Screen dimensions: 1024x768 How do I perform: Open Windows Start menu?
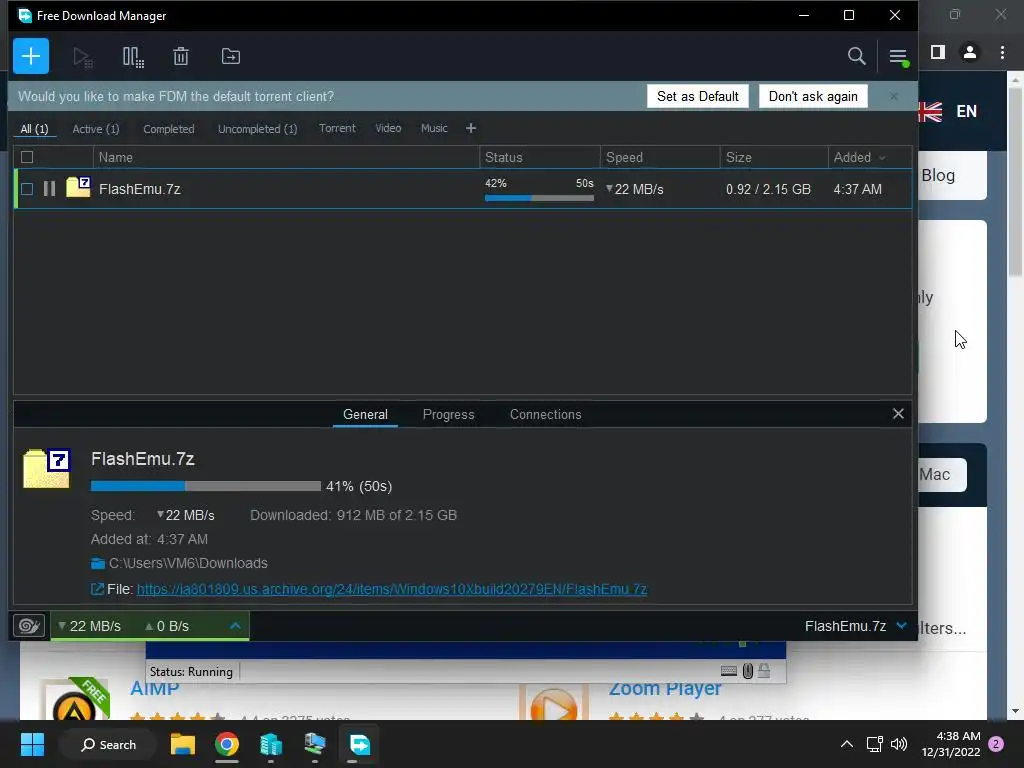[x=32, y=744]
